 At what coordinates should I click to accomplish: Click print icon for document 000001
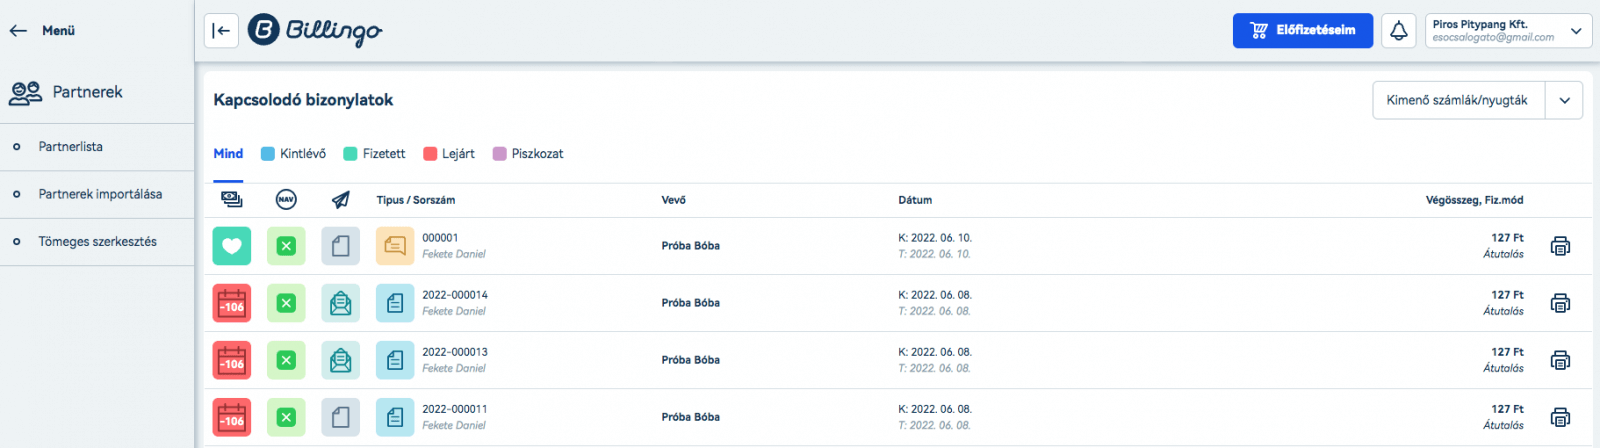pos(1559,246)
